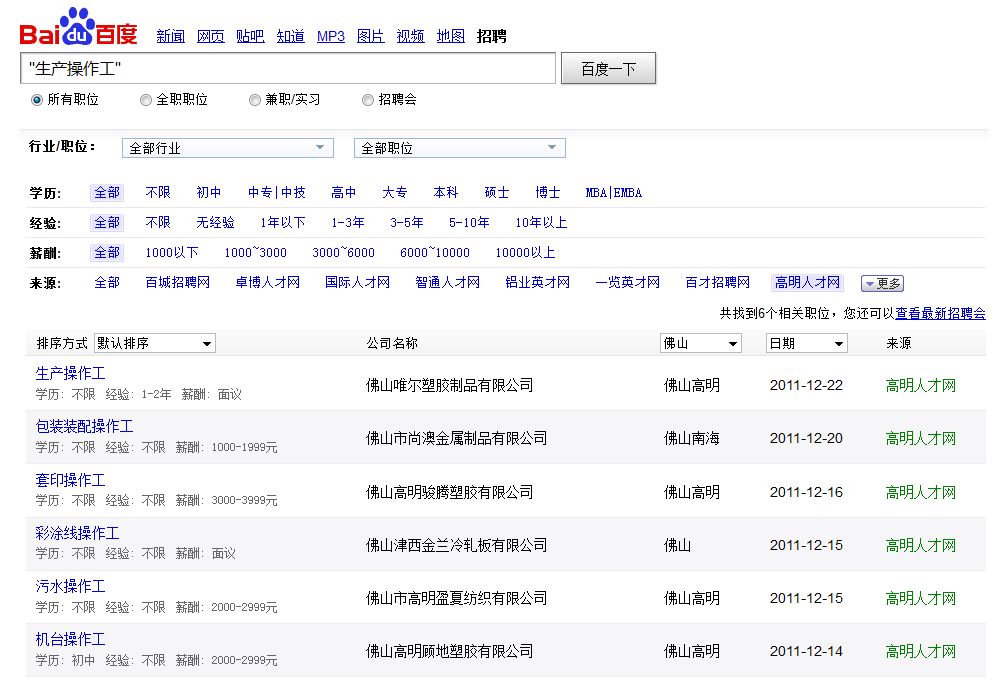The width and height of the screenshot is (1001, 692).
Task: Open the 机台操作工 job listing
Action: click(70, 639)
